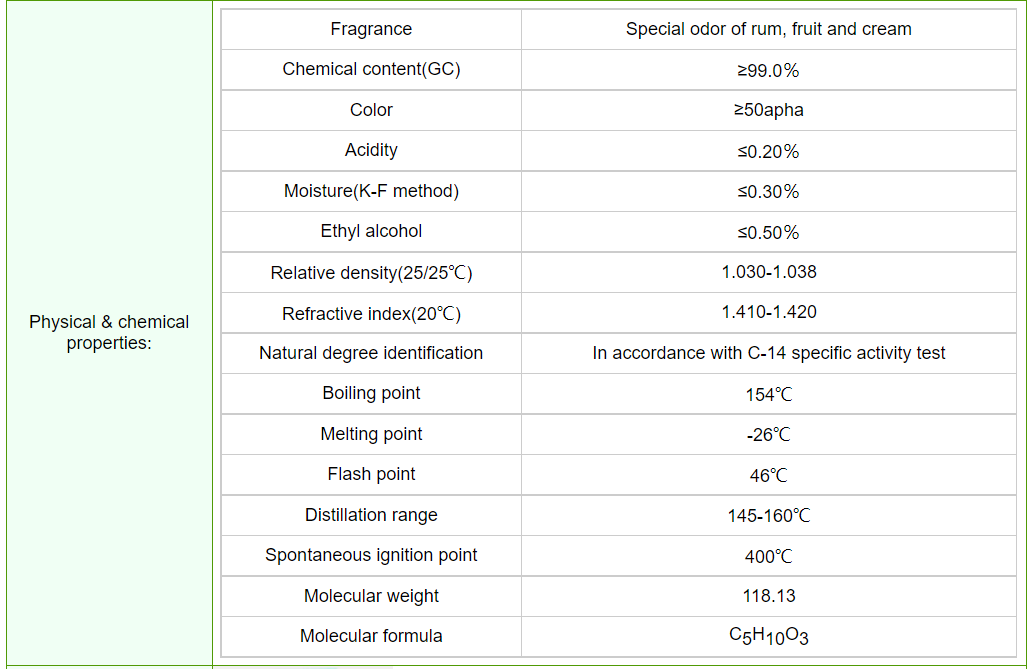Select the -26℃ melting point value
The height and width of the screenshot is (669, 1032).
768,435
